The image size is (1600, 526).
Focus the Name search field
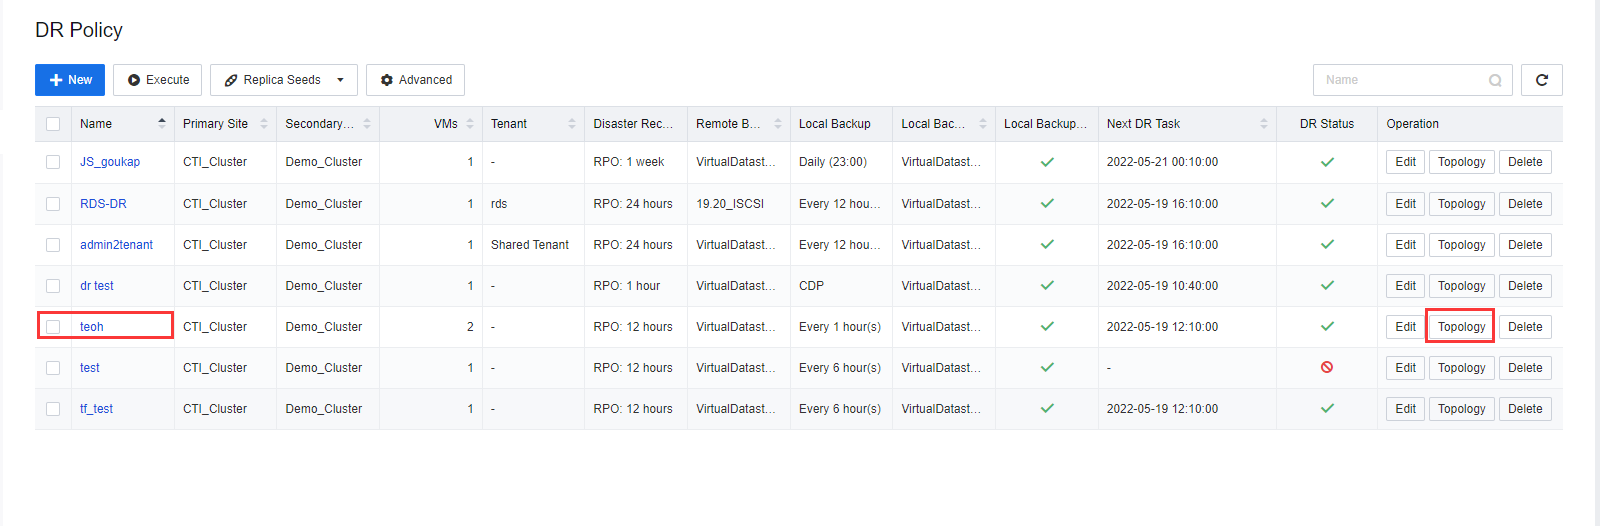tap(1400, 80)
